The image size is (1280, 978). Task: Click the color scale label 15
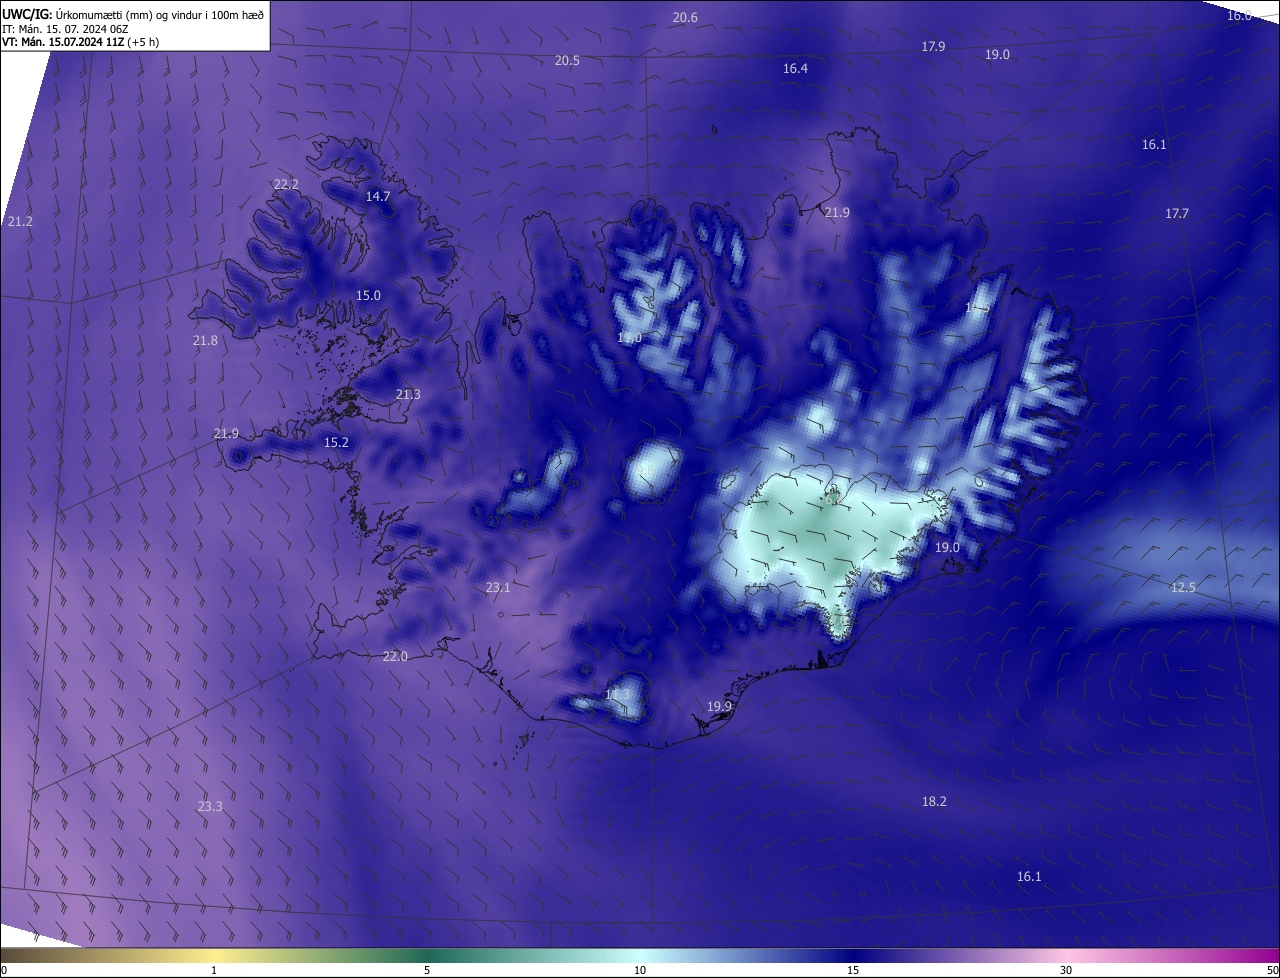[853, 970]
